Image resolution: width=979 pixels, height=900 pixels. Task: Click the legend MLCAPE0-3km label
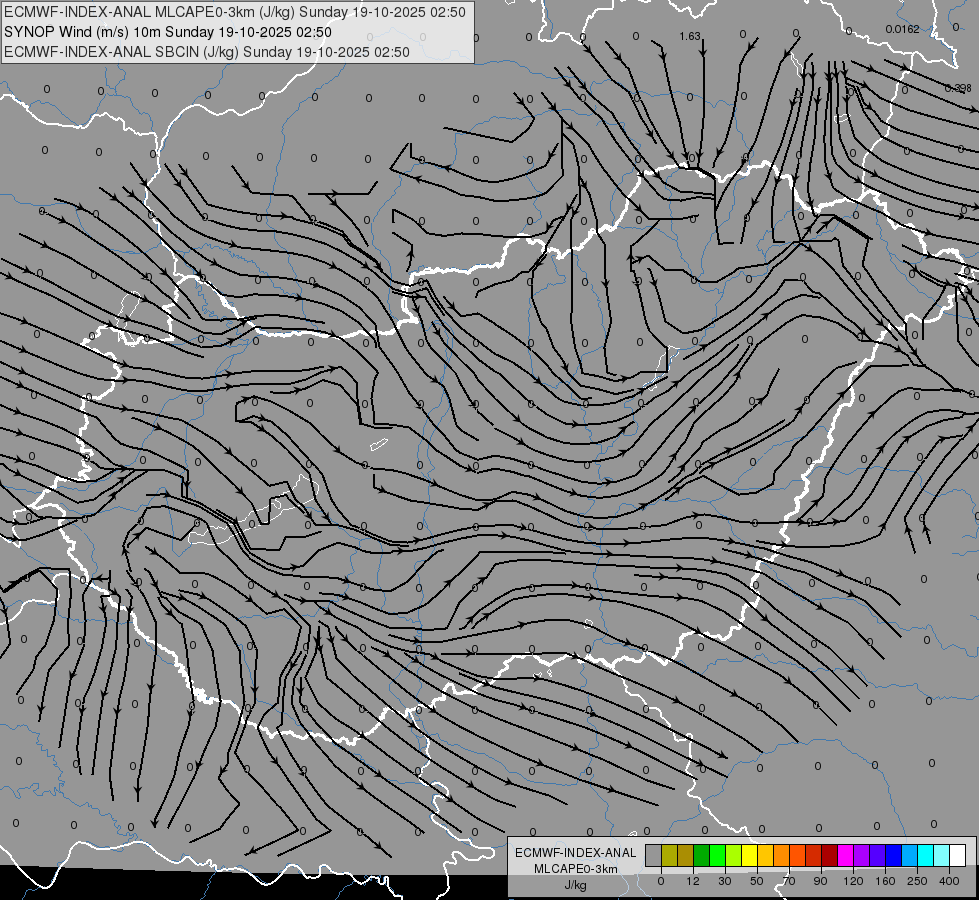(x=576, y=869)
